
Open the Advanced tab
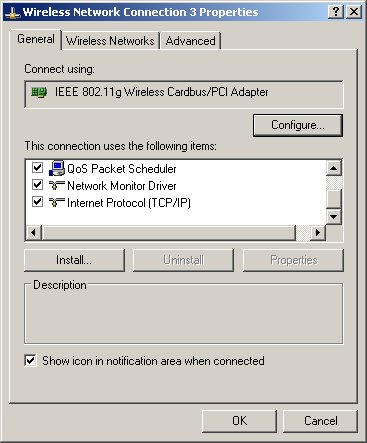190,41
